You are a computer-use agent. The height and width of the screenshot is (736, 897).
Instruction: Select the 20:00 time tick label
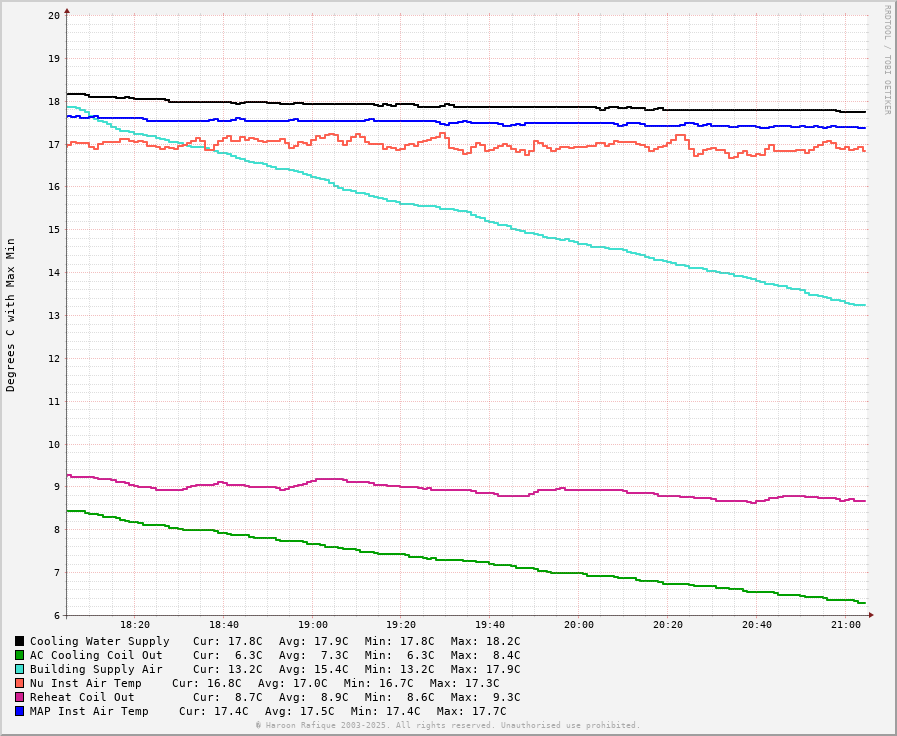579,625
